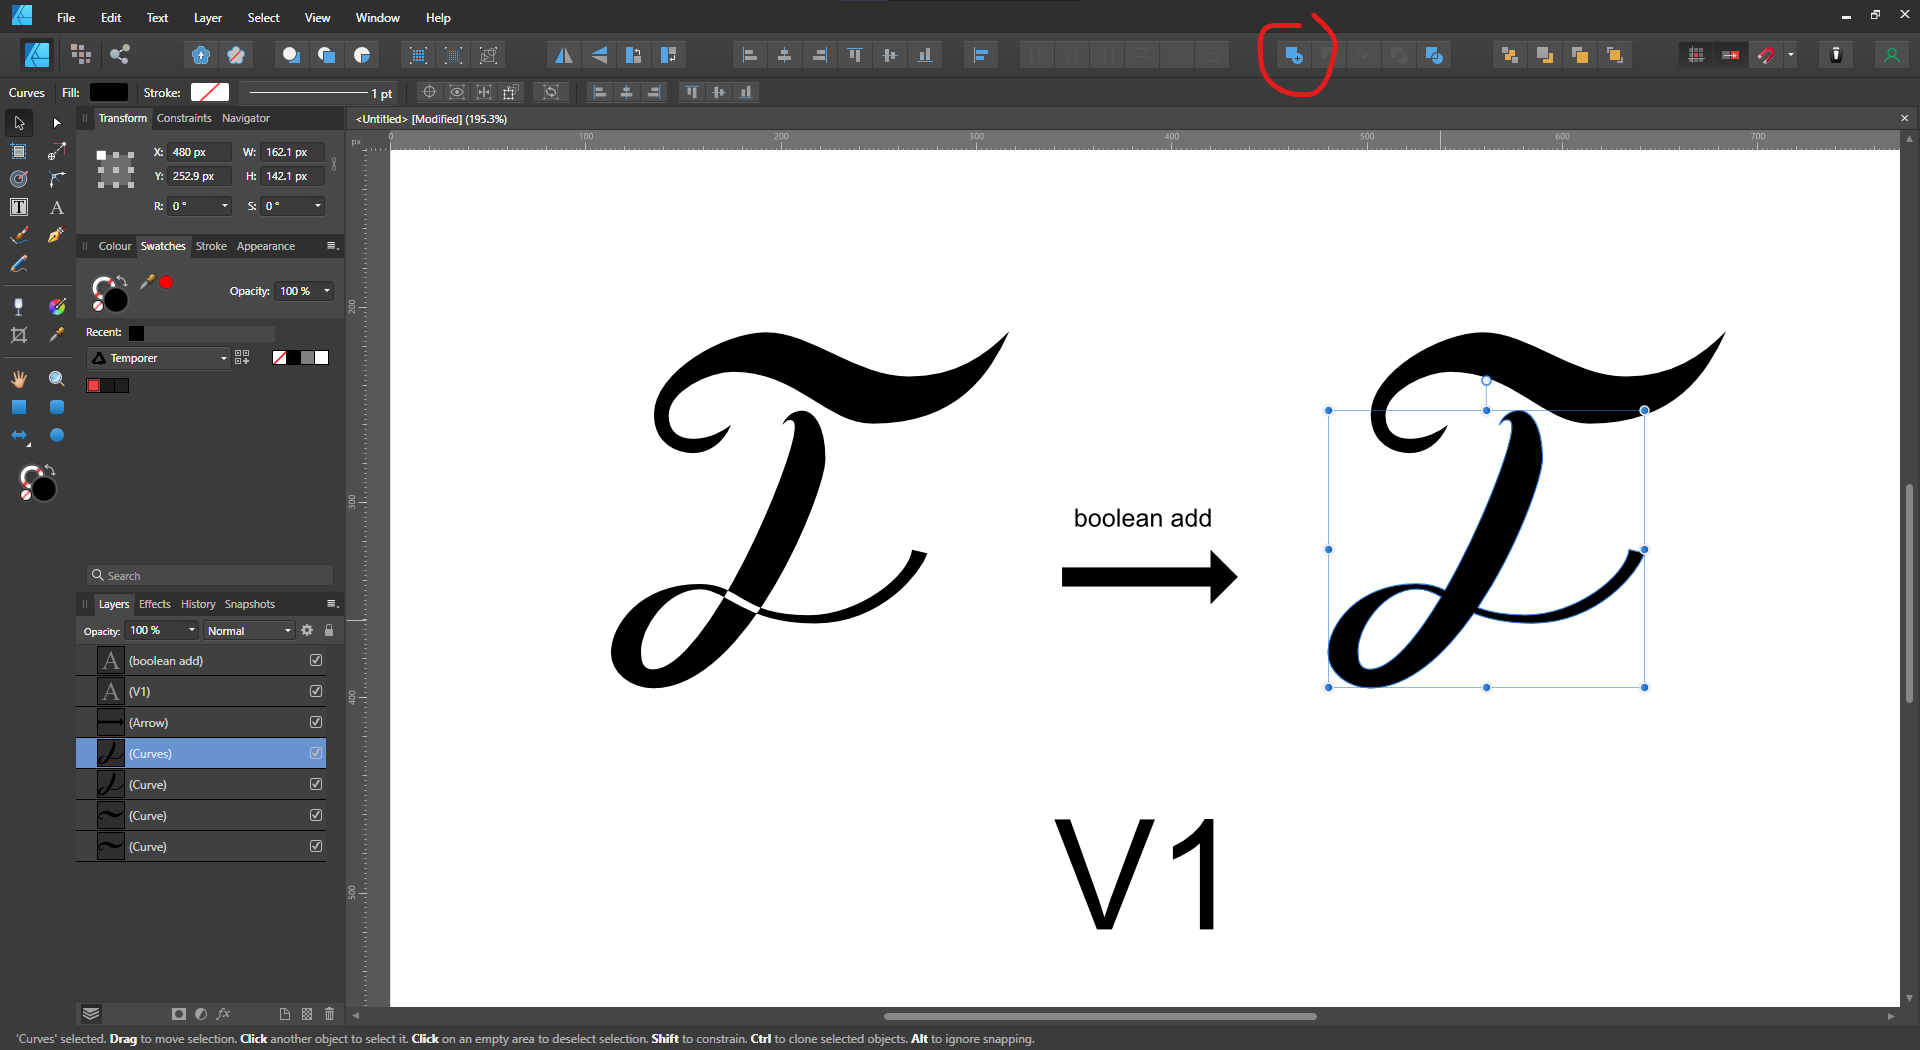Click the Flip Horizontal toolbar icon
Screen dimensions: 1920x1050
point(564,55)
